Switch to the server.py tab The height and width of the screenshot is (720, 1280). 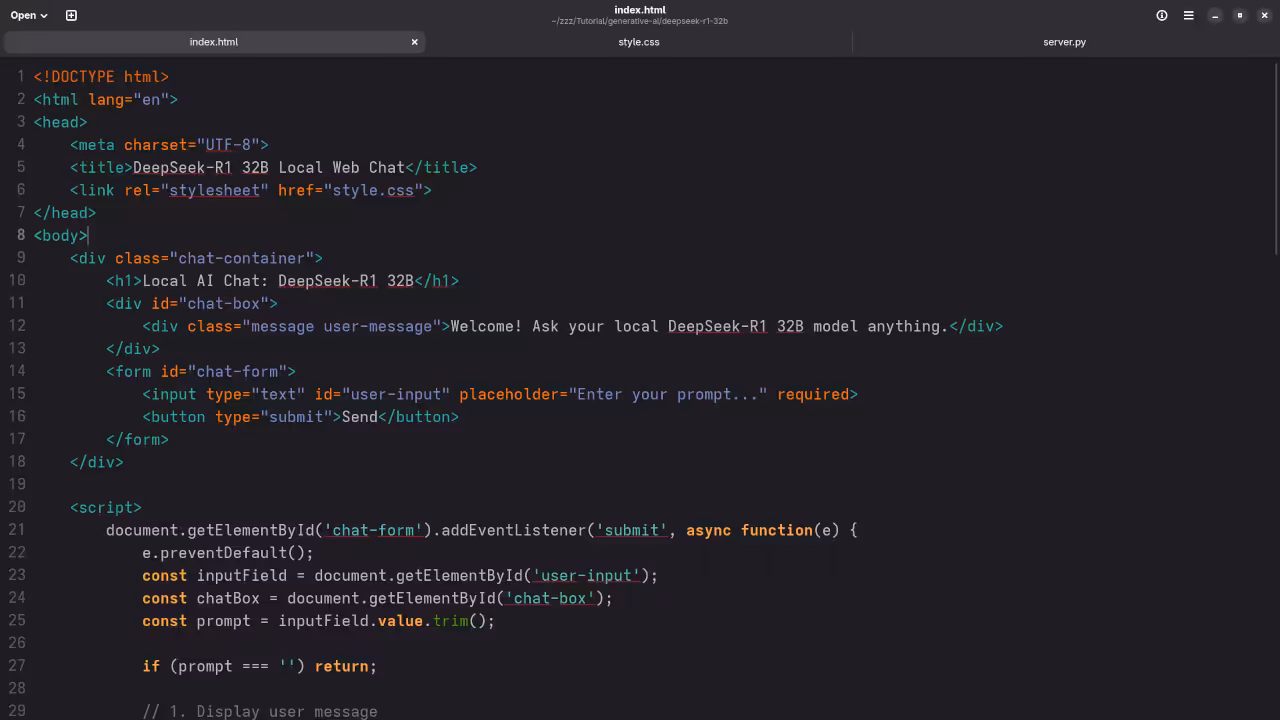click(x=1064, y=42)
